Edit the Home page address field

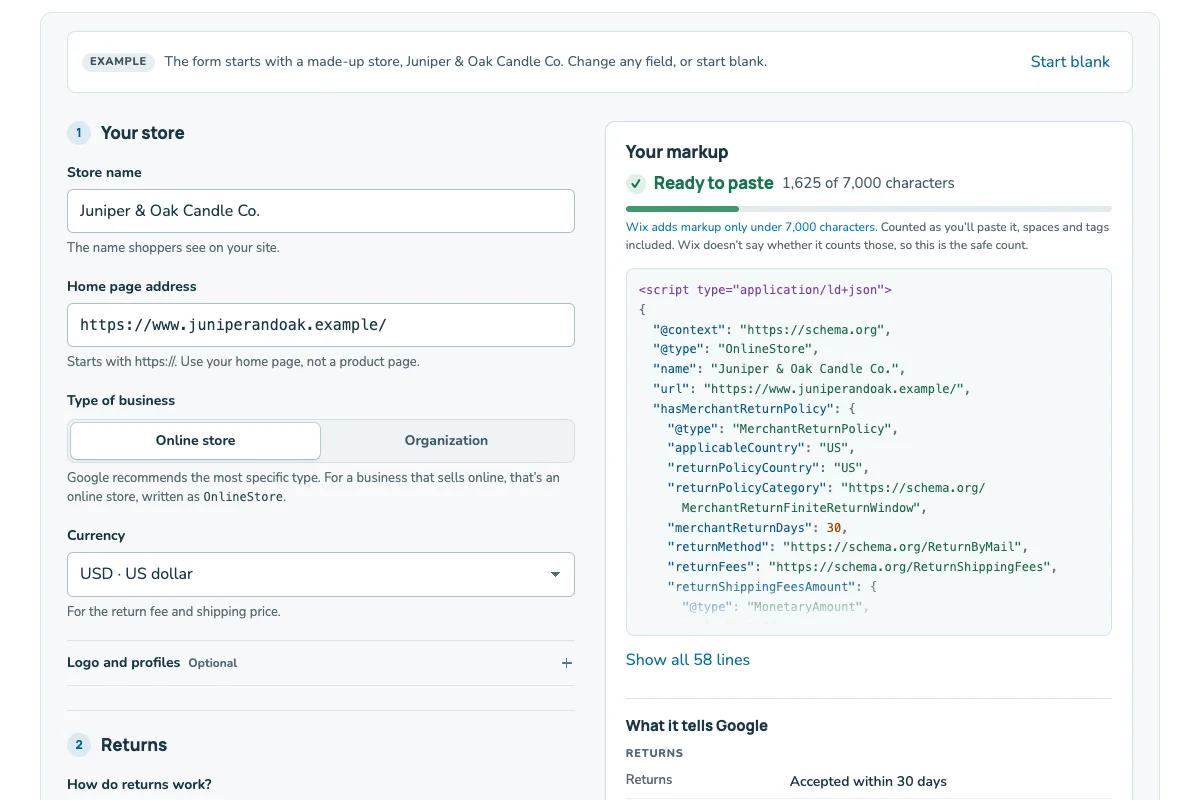tap(321, 325)
